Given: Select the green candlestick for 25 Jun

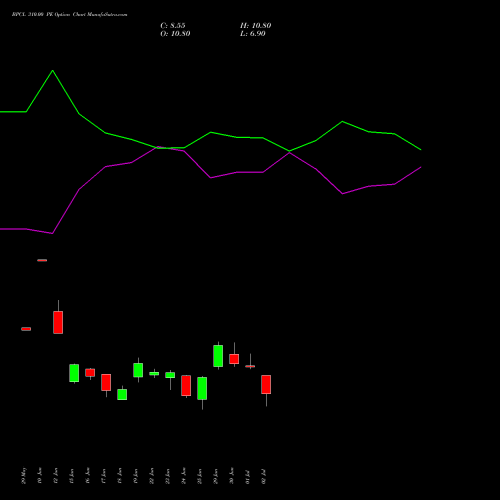Looking at the screenshot, I should coord(202,388).
